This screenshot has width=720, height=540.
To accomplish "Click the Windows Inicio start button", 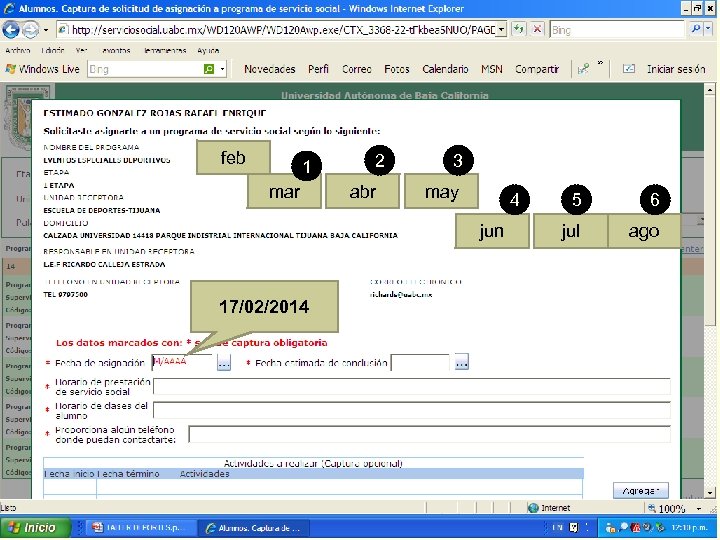I will [35, 528].
